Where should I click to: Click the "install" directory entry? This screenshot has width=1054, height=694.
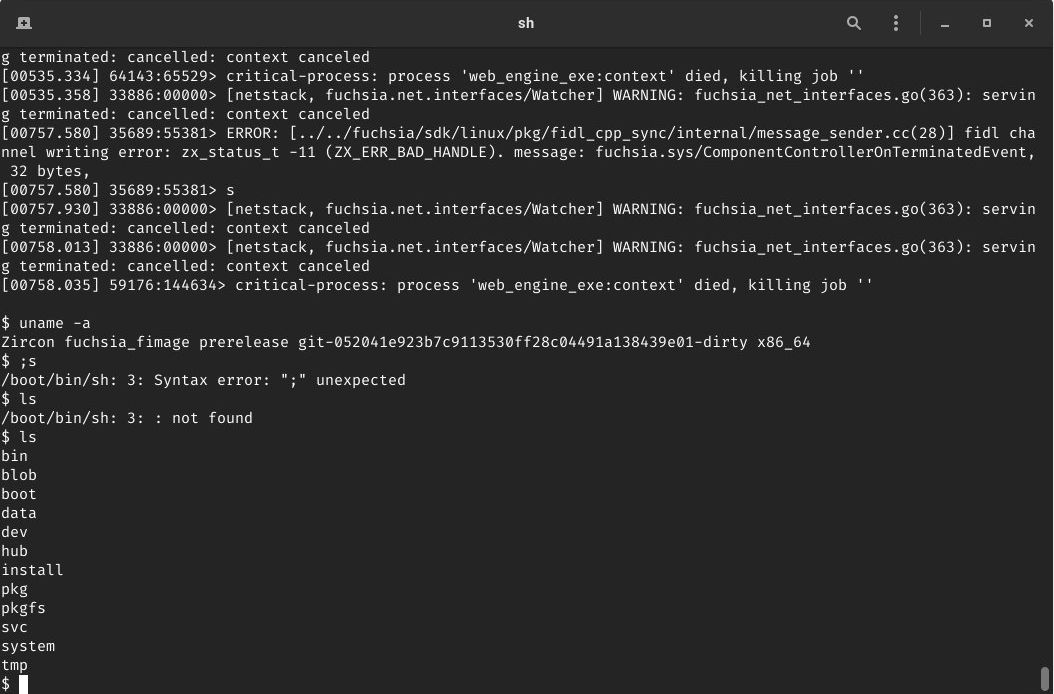[x=32, y=570]
